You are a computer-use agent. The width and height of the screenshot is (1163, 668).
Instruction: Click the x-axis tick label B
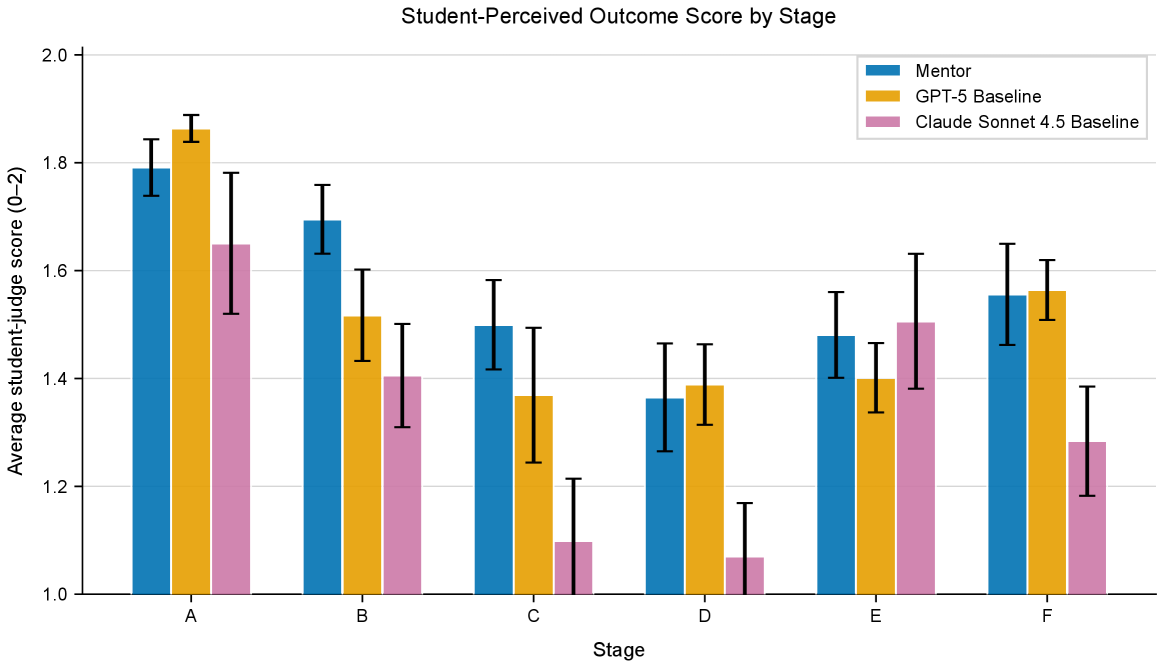(362, 616)
